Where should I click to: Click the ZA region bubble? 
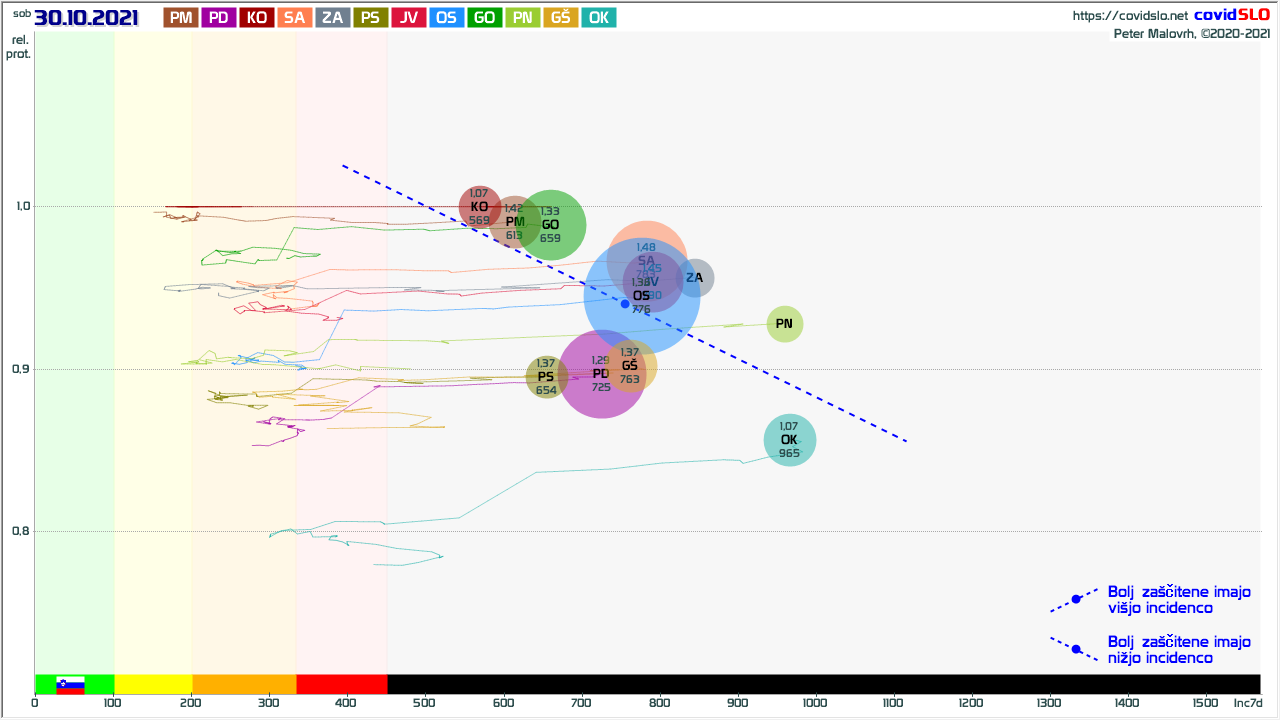click(x=695, y=278)
